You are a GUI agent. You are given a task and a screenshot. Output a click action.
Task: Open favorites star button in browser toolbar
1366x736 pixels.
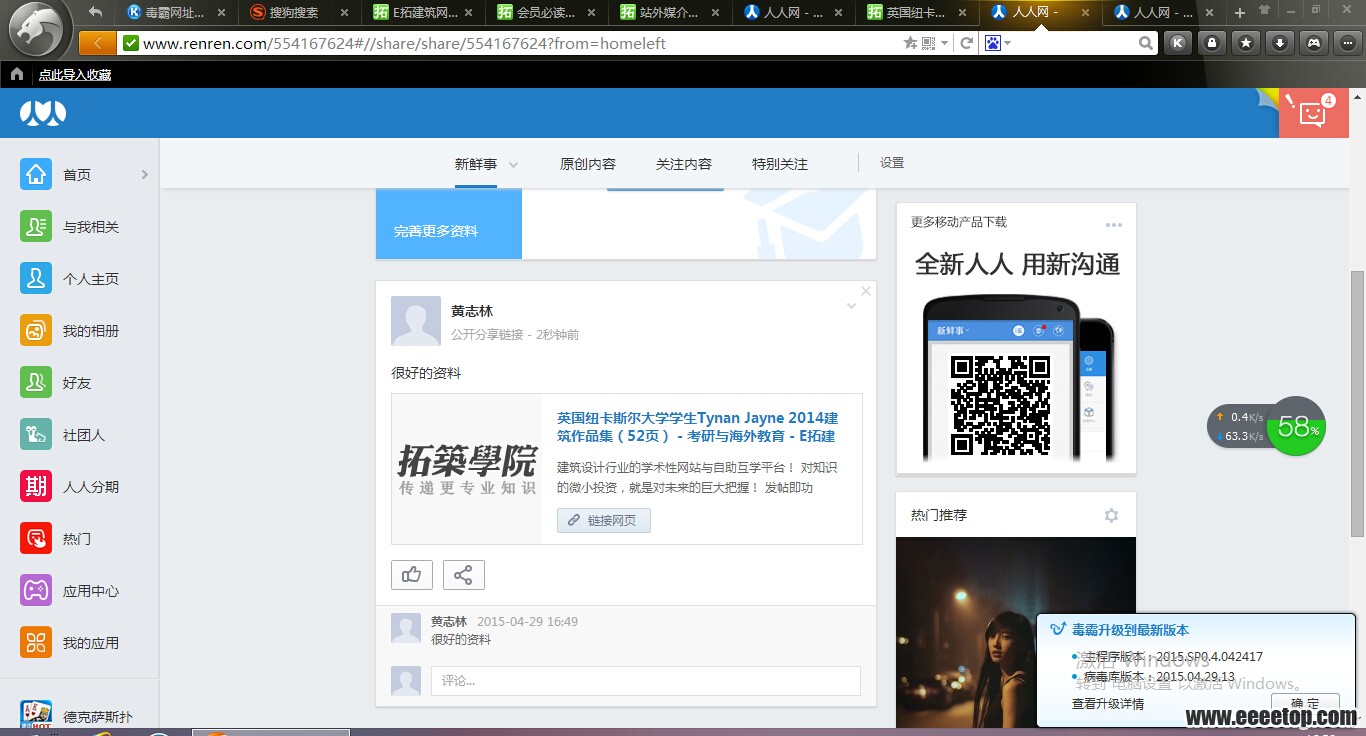[x=1246, y=43]
